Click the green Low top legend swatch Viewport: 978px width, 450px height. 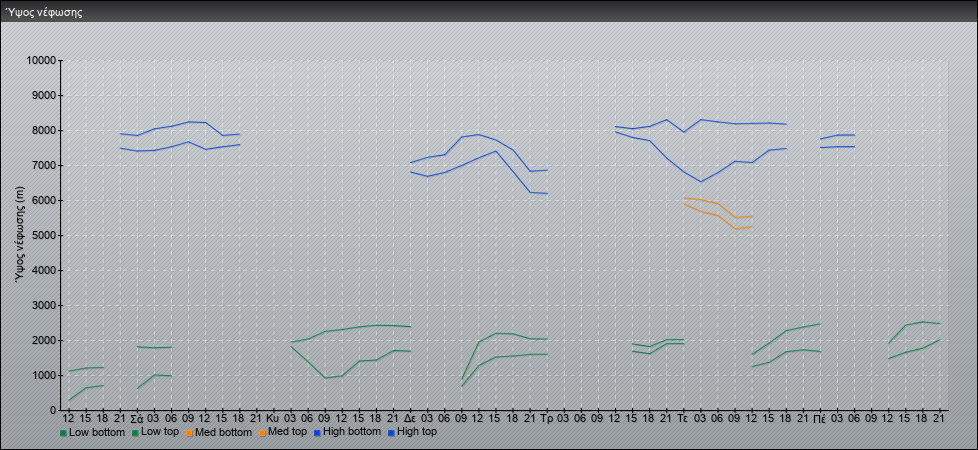click(135, 433)
